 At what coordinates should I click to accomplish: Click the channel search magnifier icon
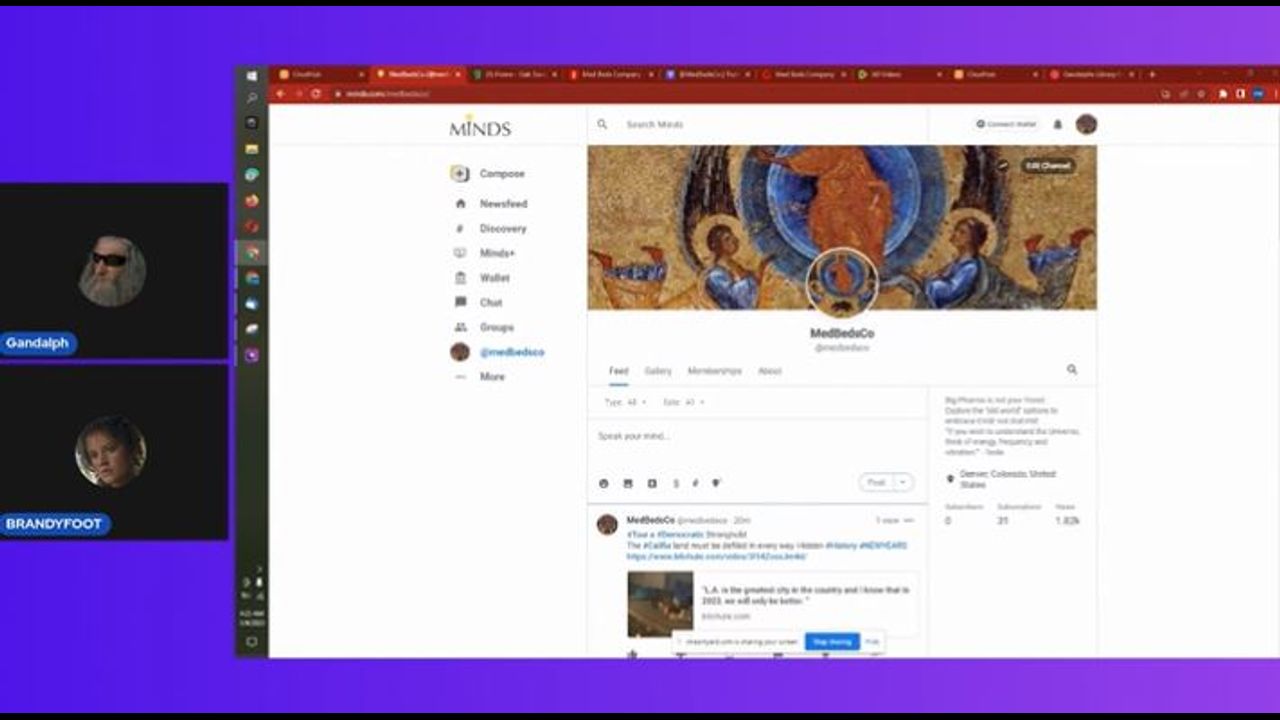click(x=1072, y=370)
